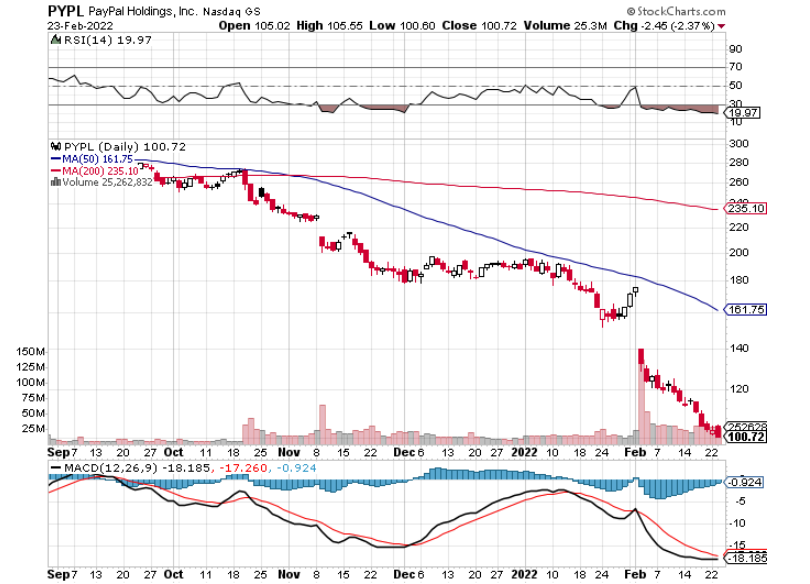Click the 50 midline label on RSI axis
The width and height of the screenshot is (810, 584).
pyautogui.click(x=736, y=85)
